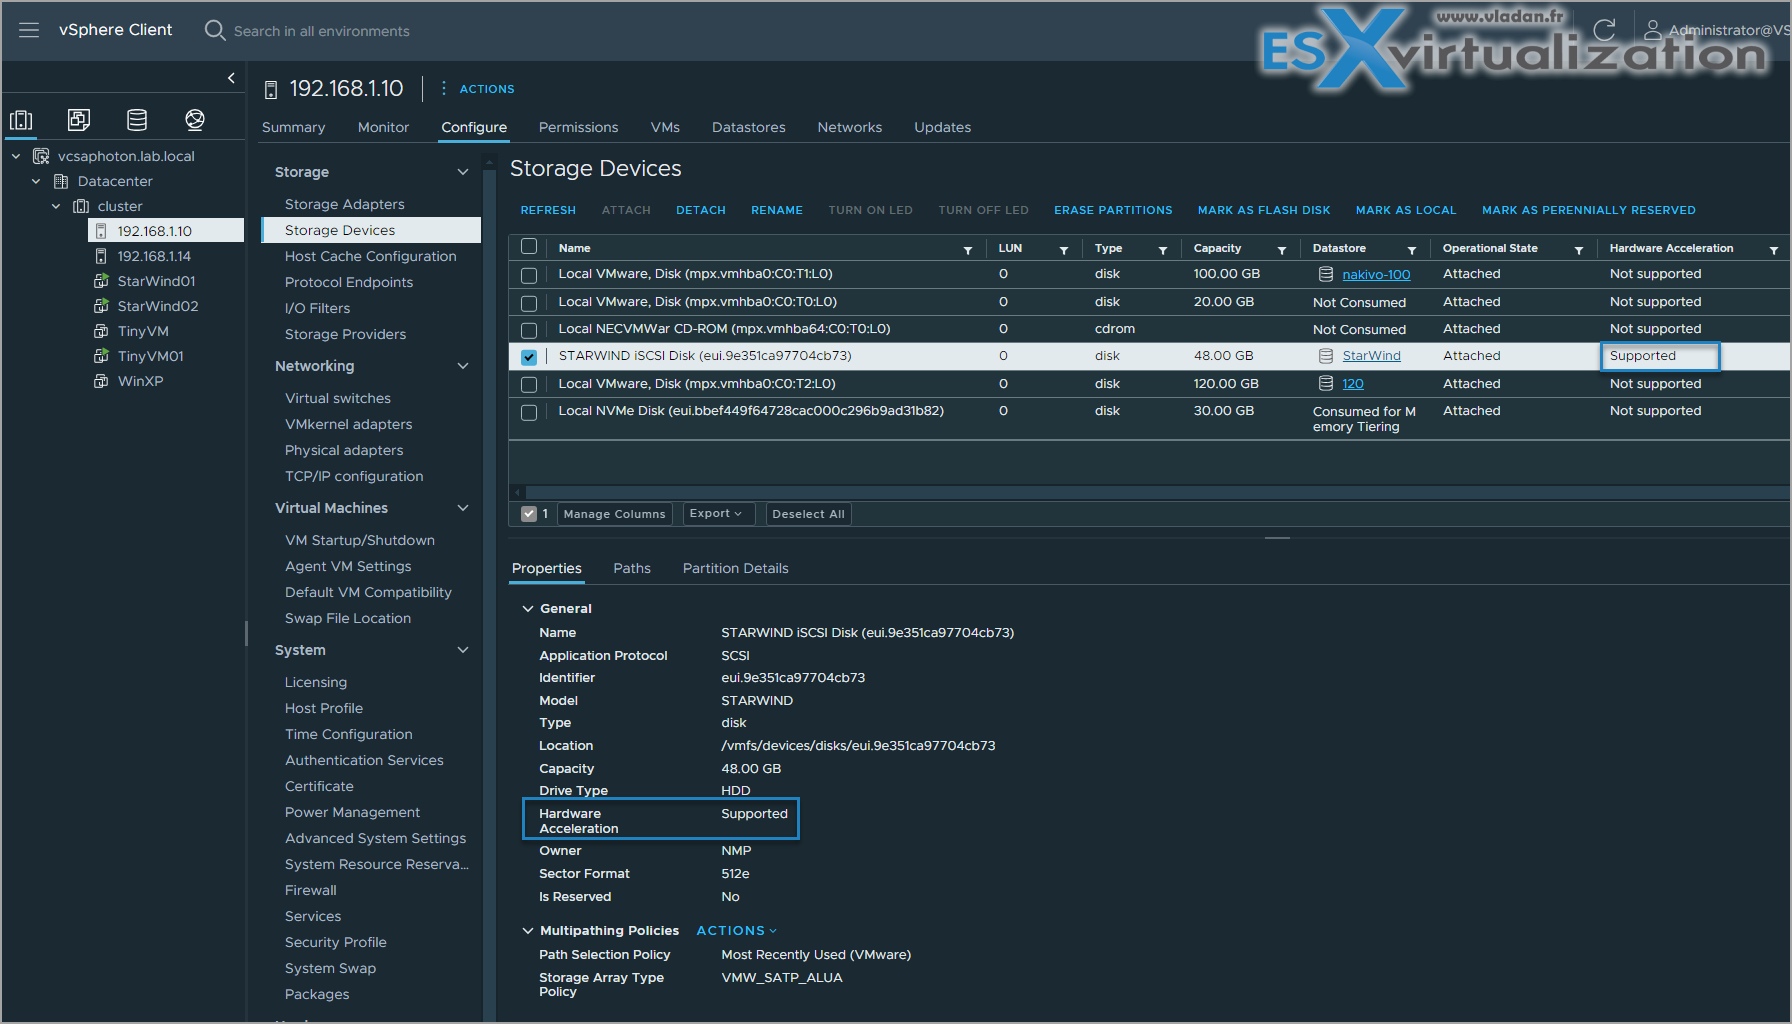Switch to Networking inventory view icon
This screenshot has width=1792, height=1024.
click(195, 121)
